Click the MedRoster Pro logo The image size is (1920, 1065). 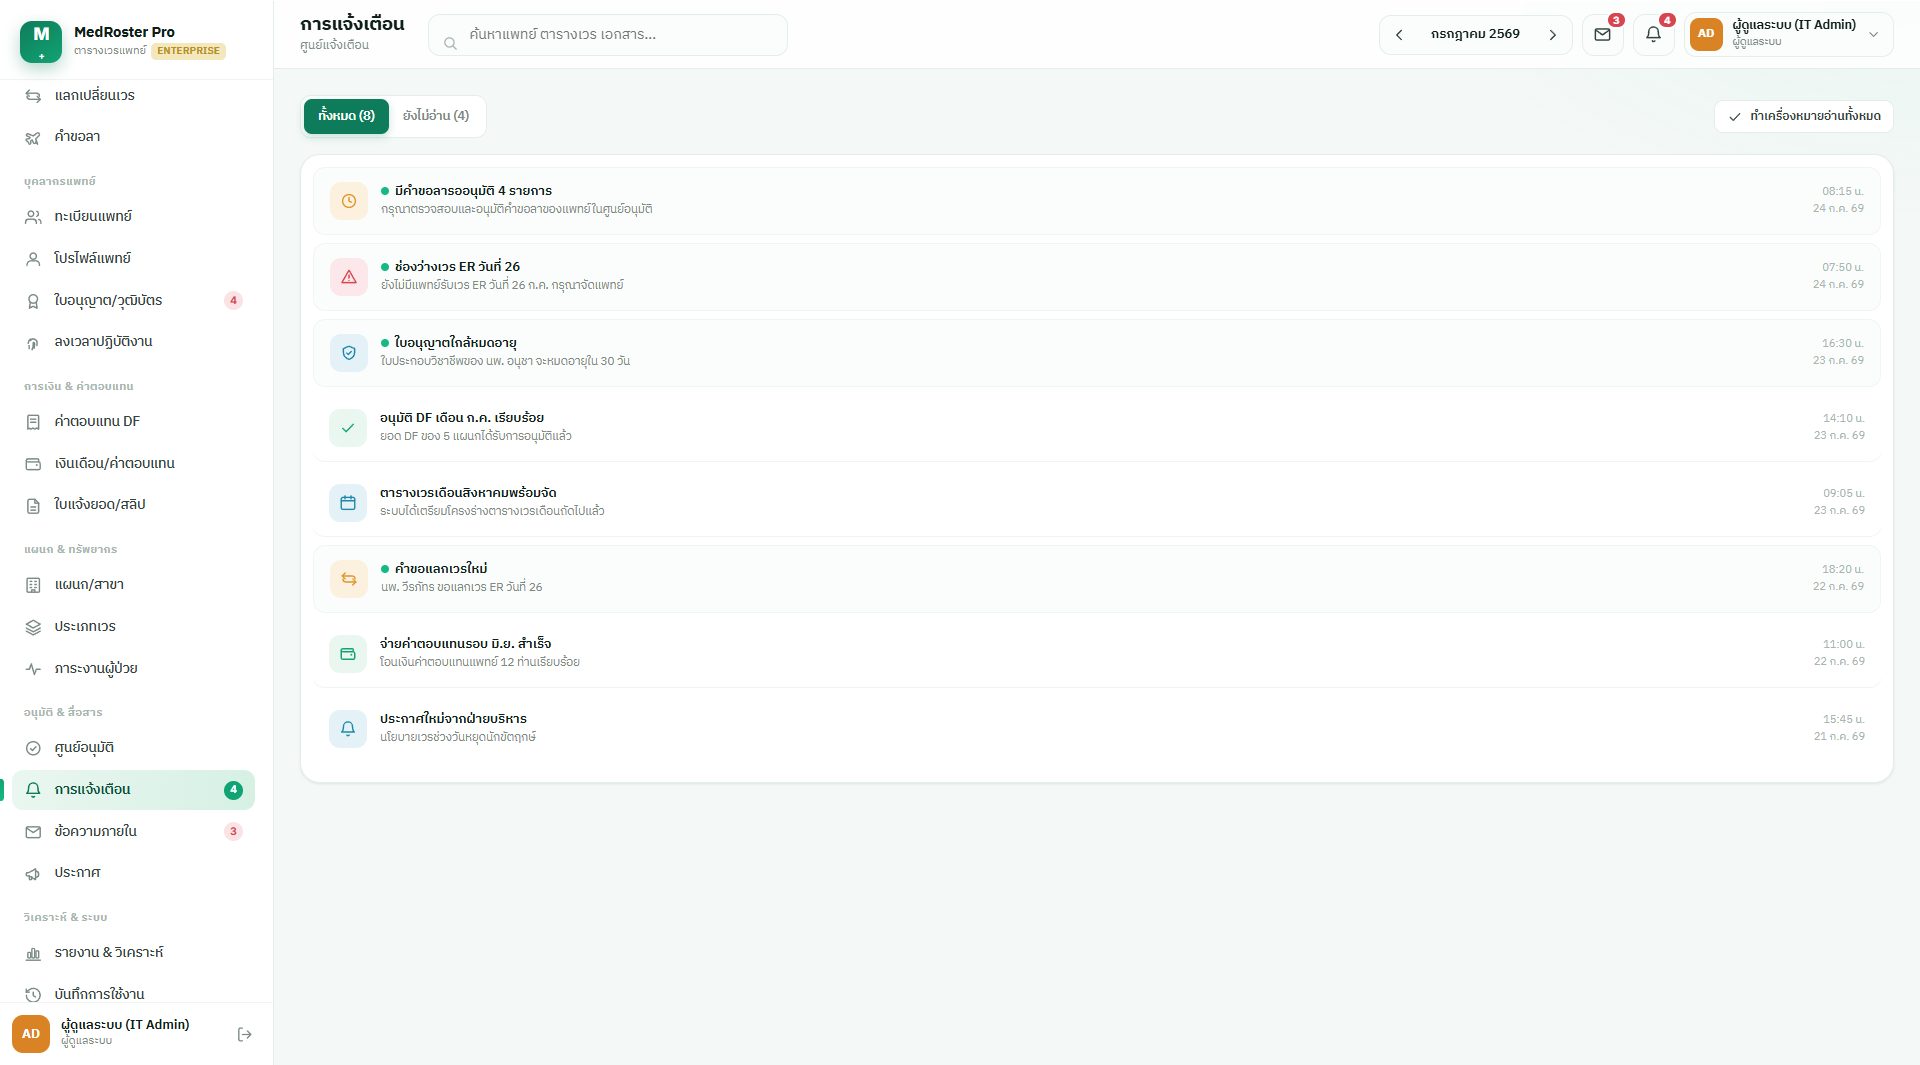point(41,41)
